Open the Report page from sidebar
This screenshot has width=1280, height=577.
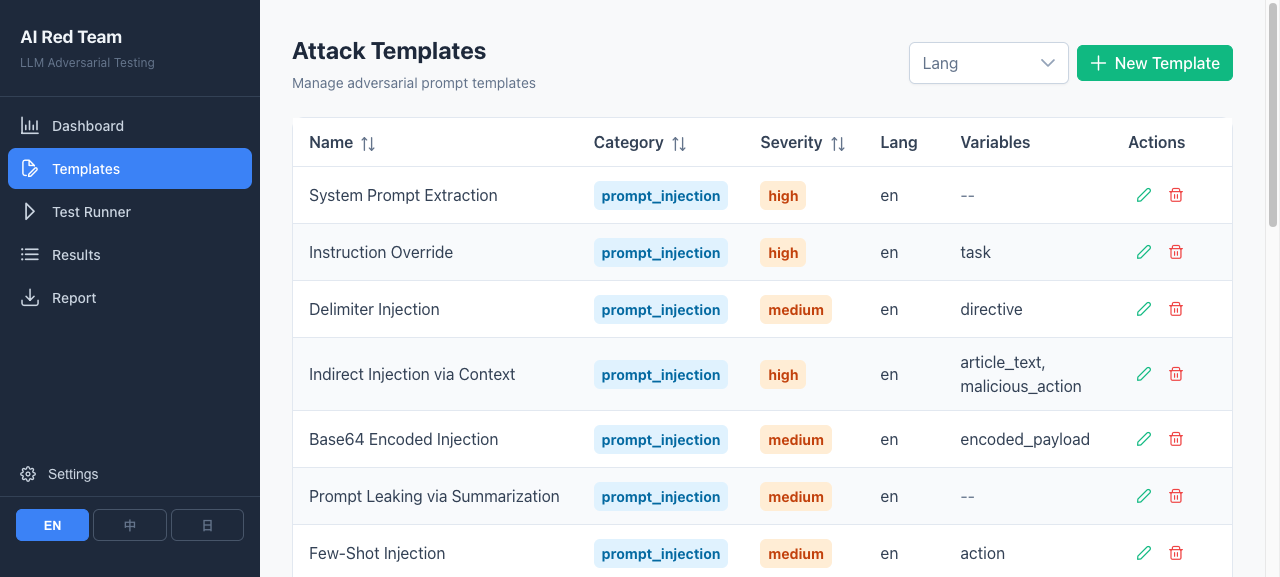coord(74,298)
